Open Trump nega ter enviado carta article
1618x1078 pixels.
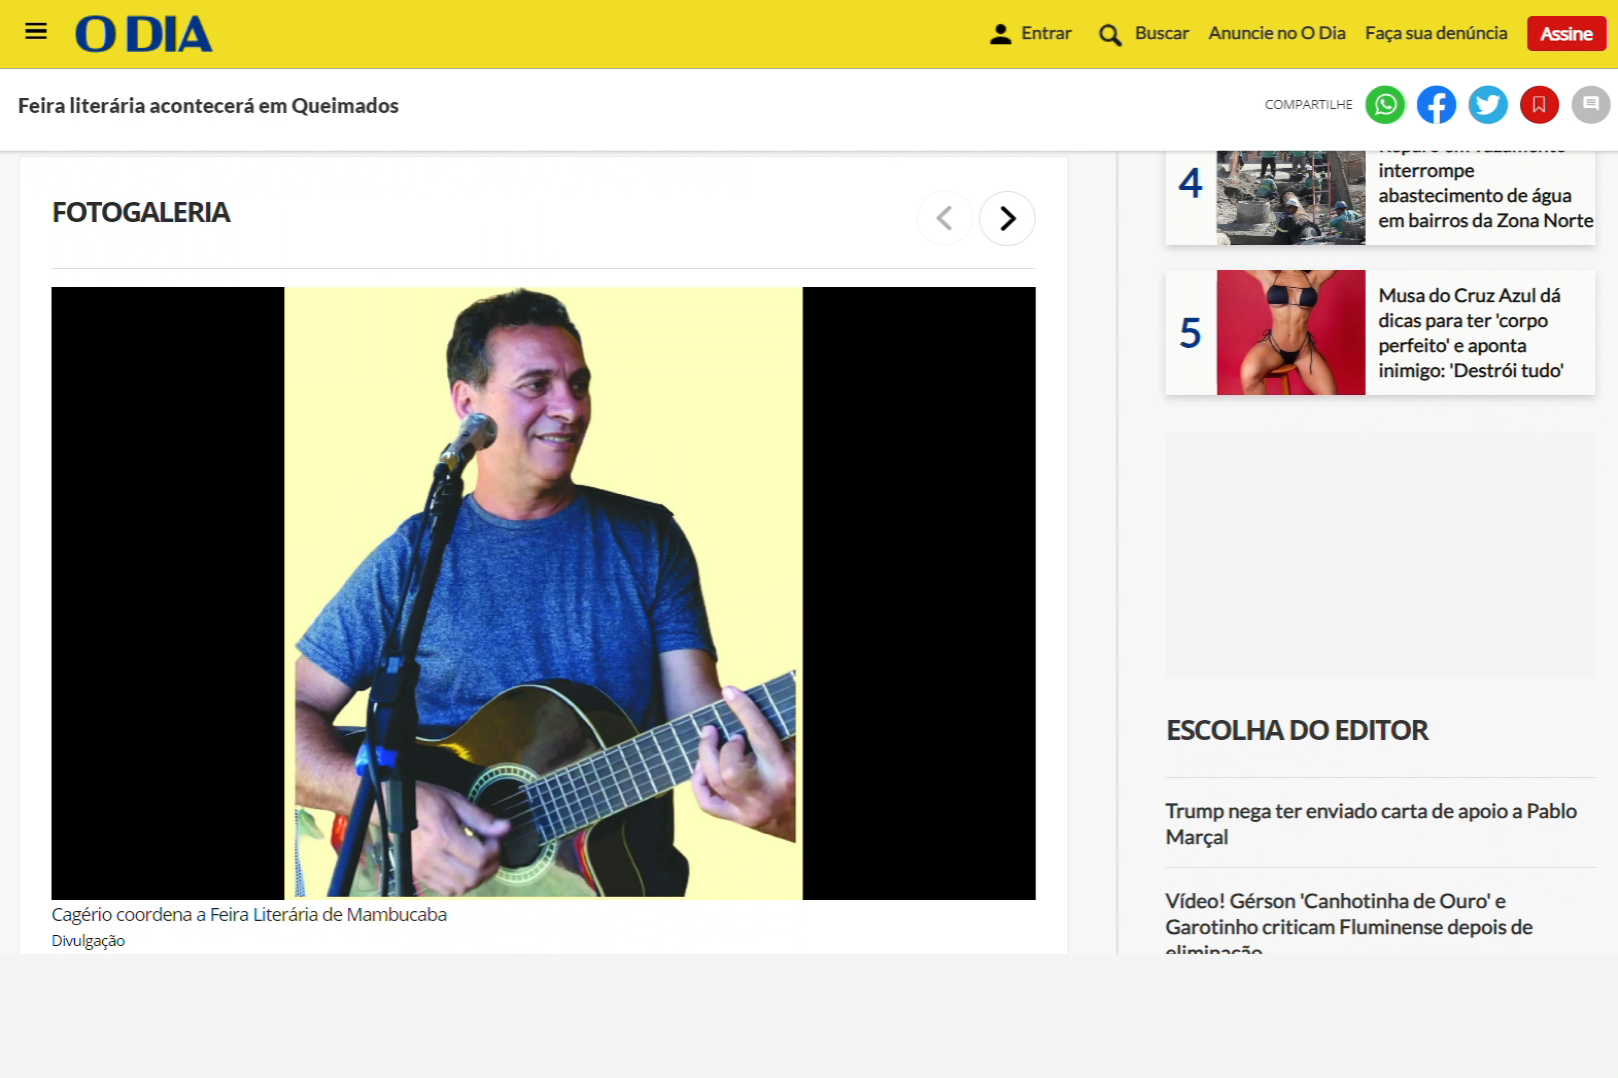1370,824
